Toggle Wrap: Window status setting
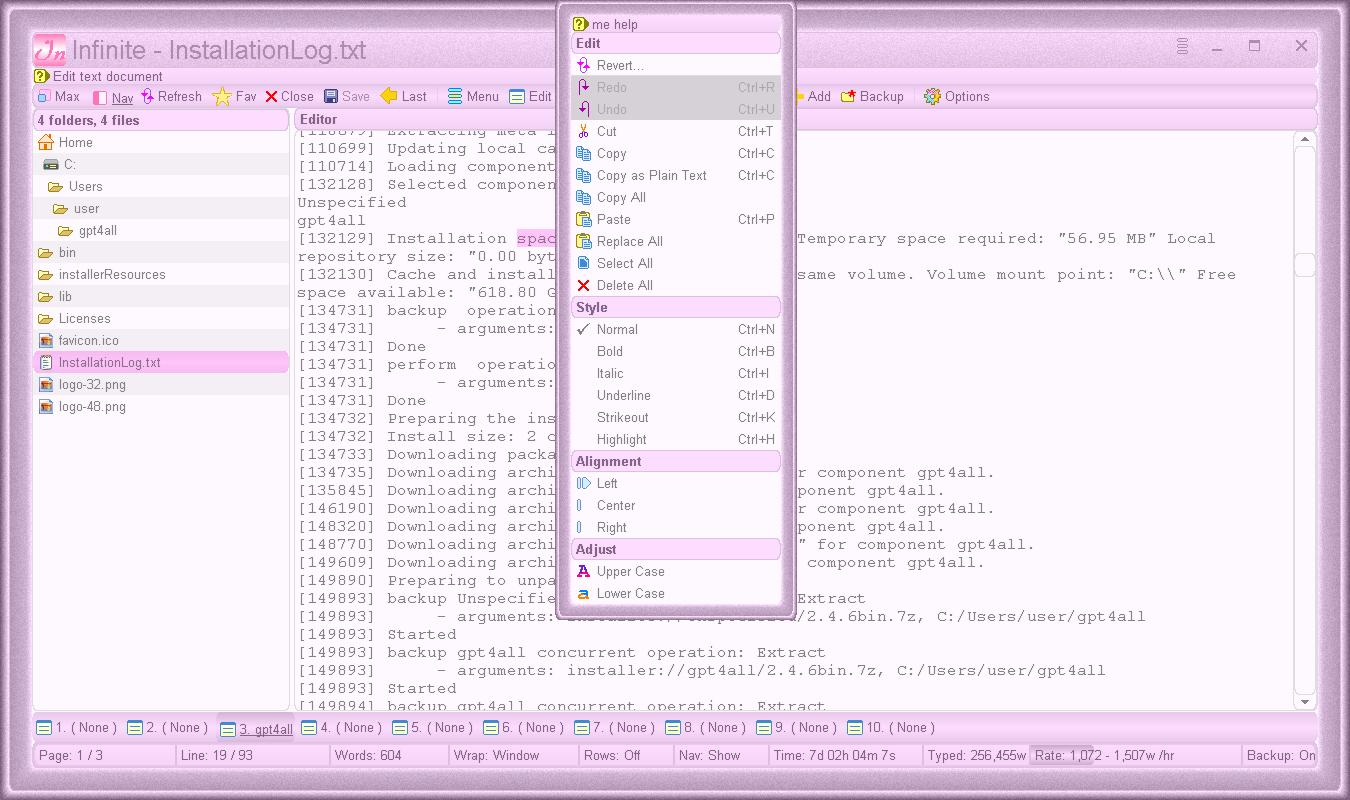 [x=512, y=756]
